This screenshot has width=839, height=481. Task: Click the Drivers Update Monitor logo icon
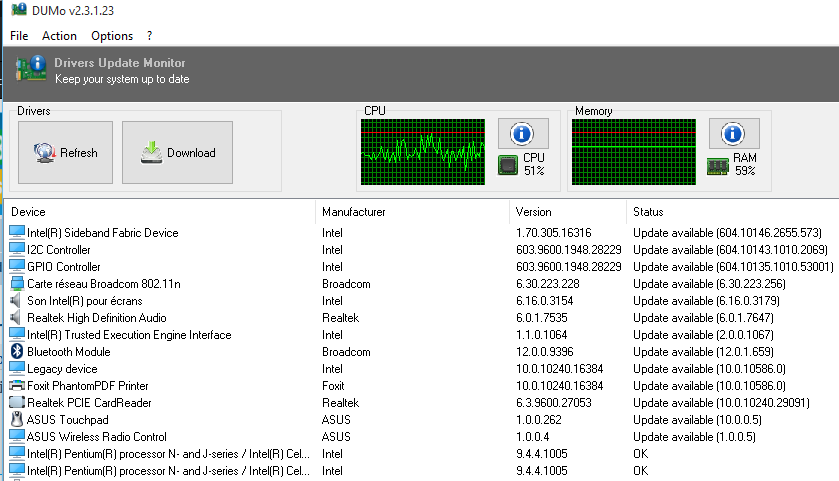(x=31, y=68)
